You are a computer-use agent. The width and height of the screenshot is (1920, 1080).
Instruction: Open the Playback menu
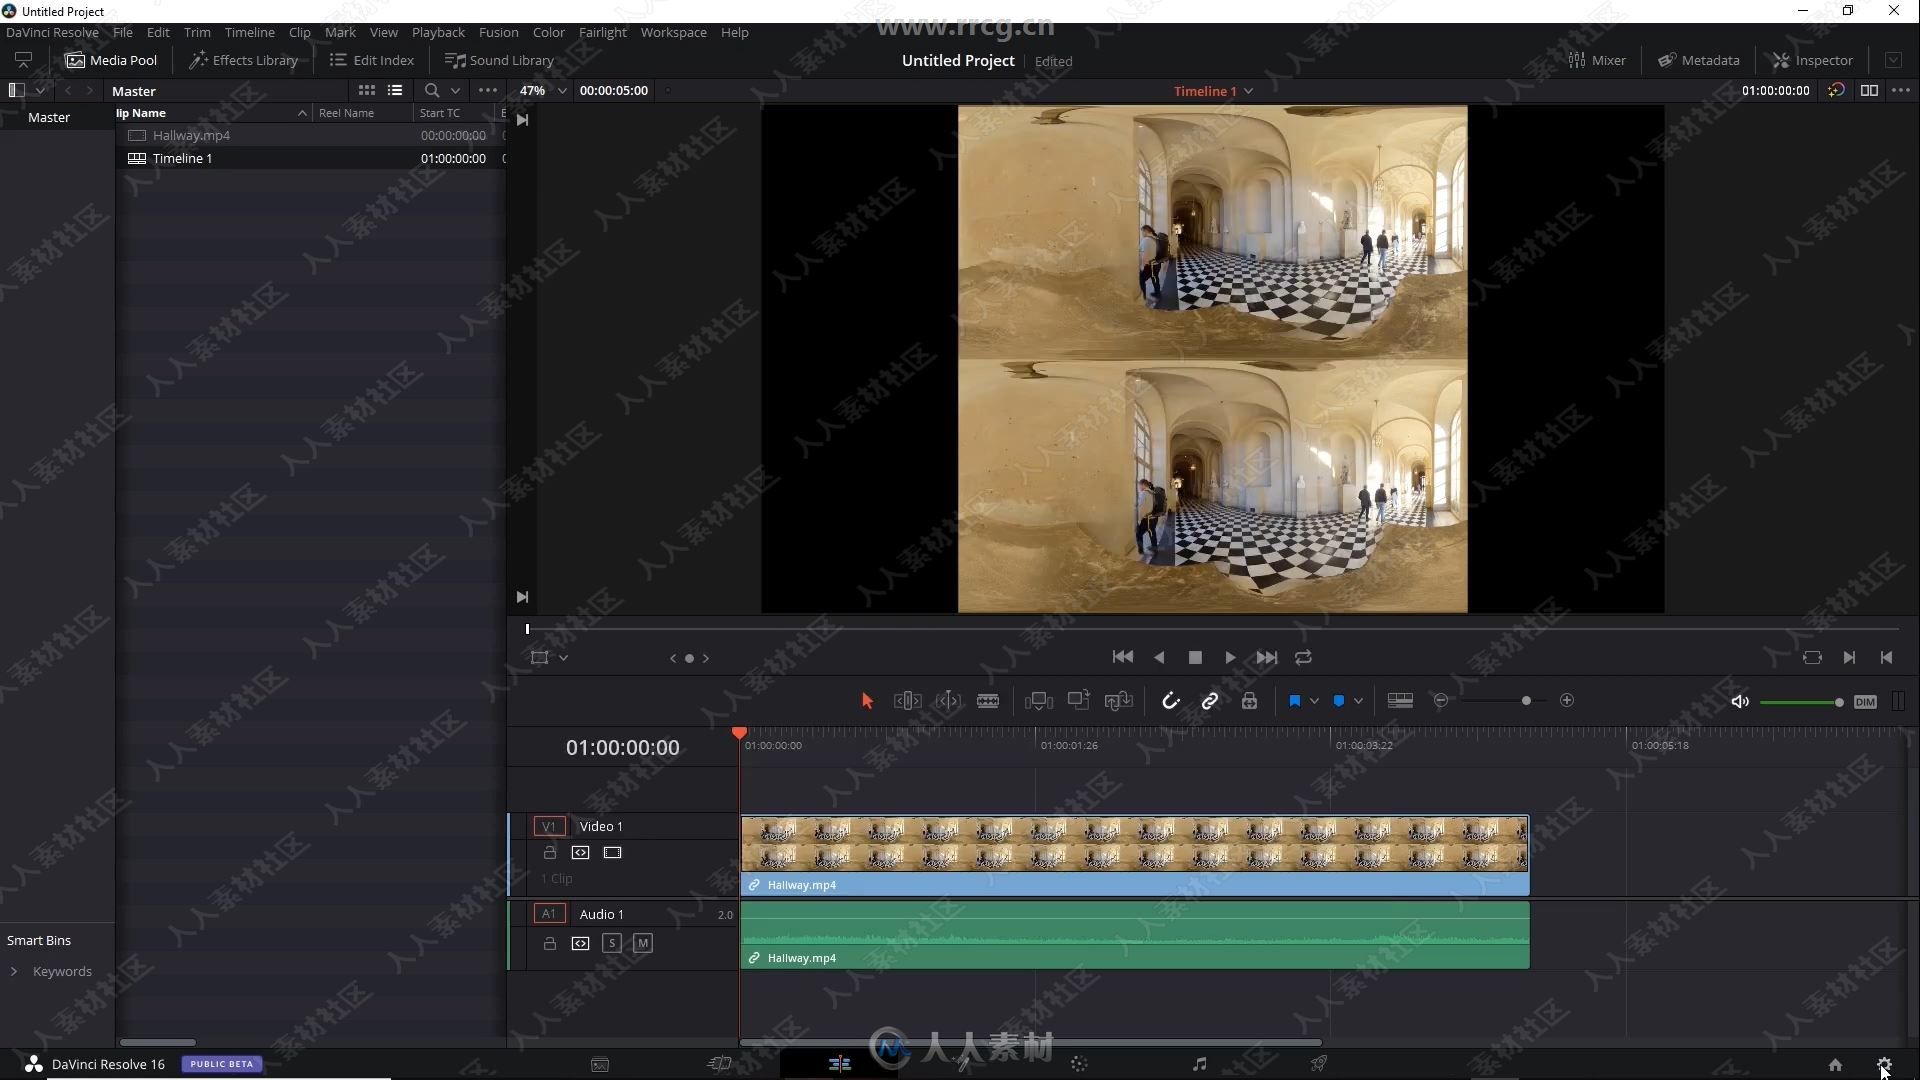[438, 32]
